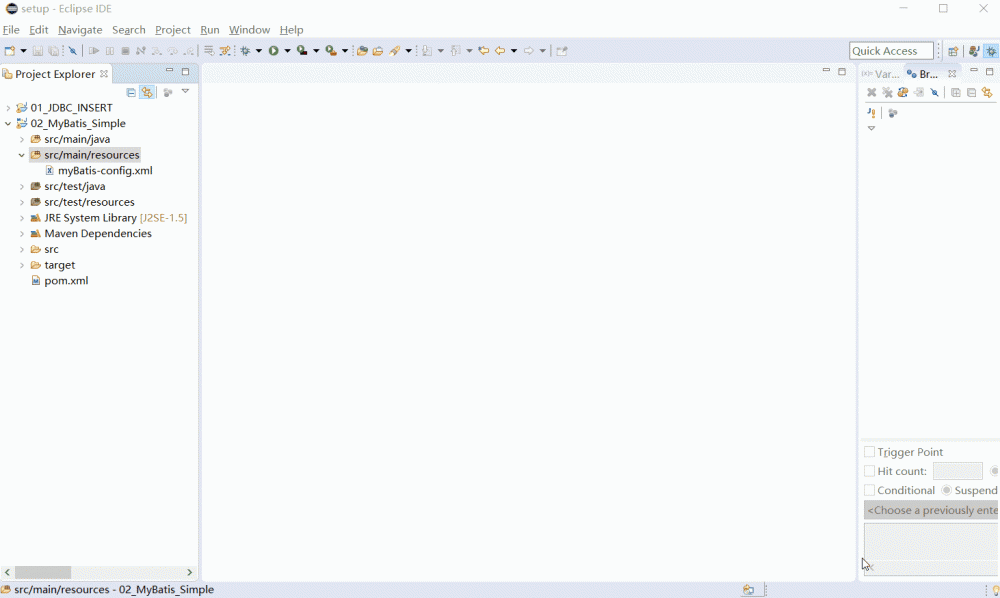Image resolution: width=1000 pixels, height=598 pixels.
Task: Click the Disconnect debug icon
Action: tap(140, 51)
